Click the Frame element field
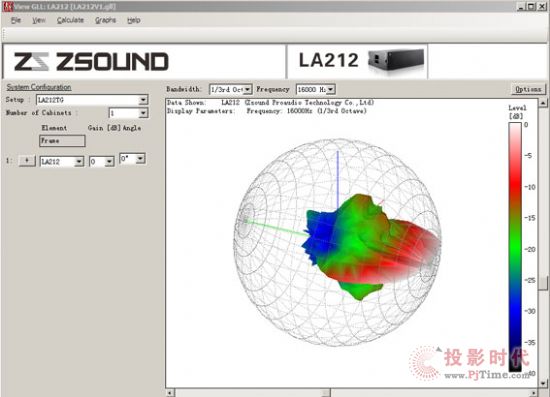 (x=62, y=141)
